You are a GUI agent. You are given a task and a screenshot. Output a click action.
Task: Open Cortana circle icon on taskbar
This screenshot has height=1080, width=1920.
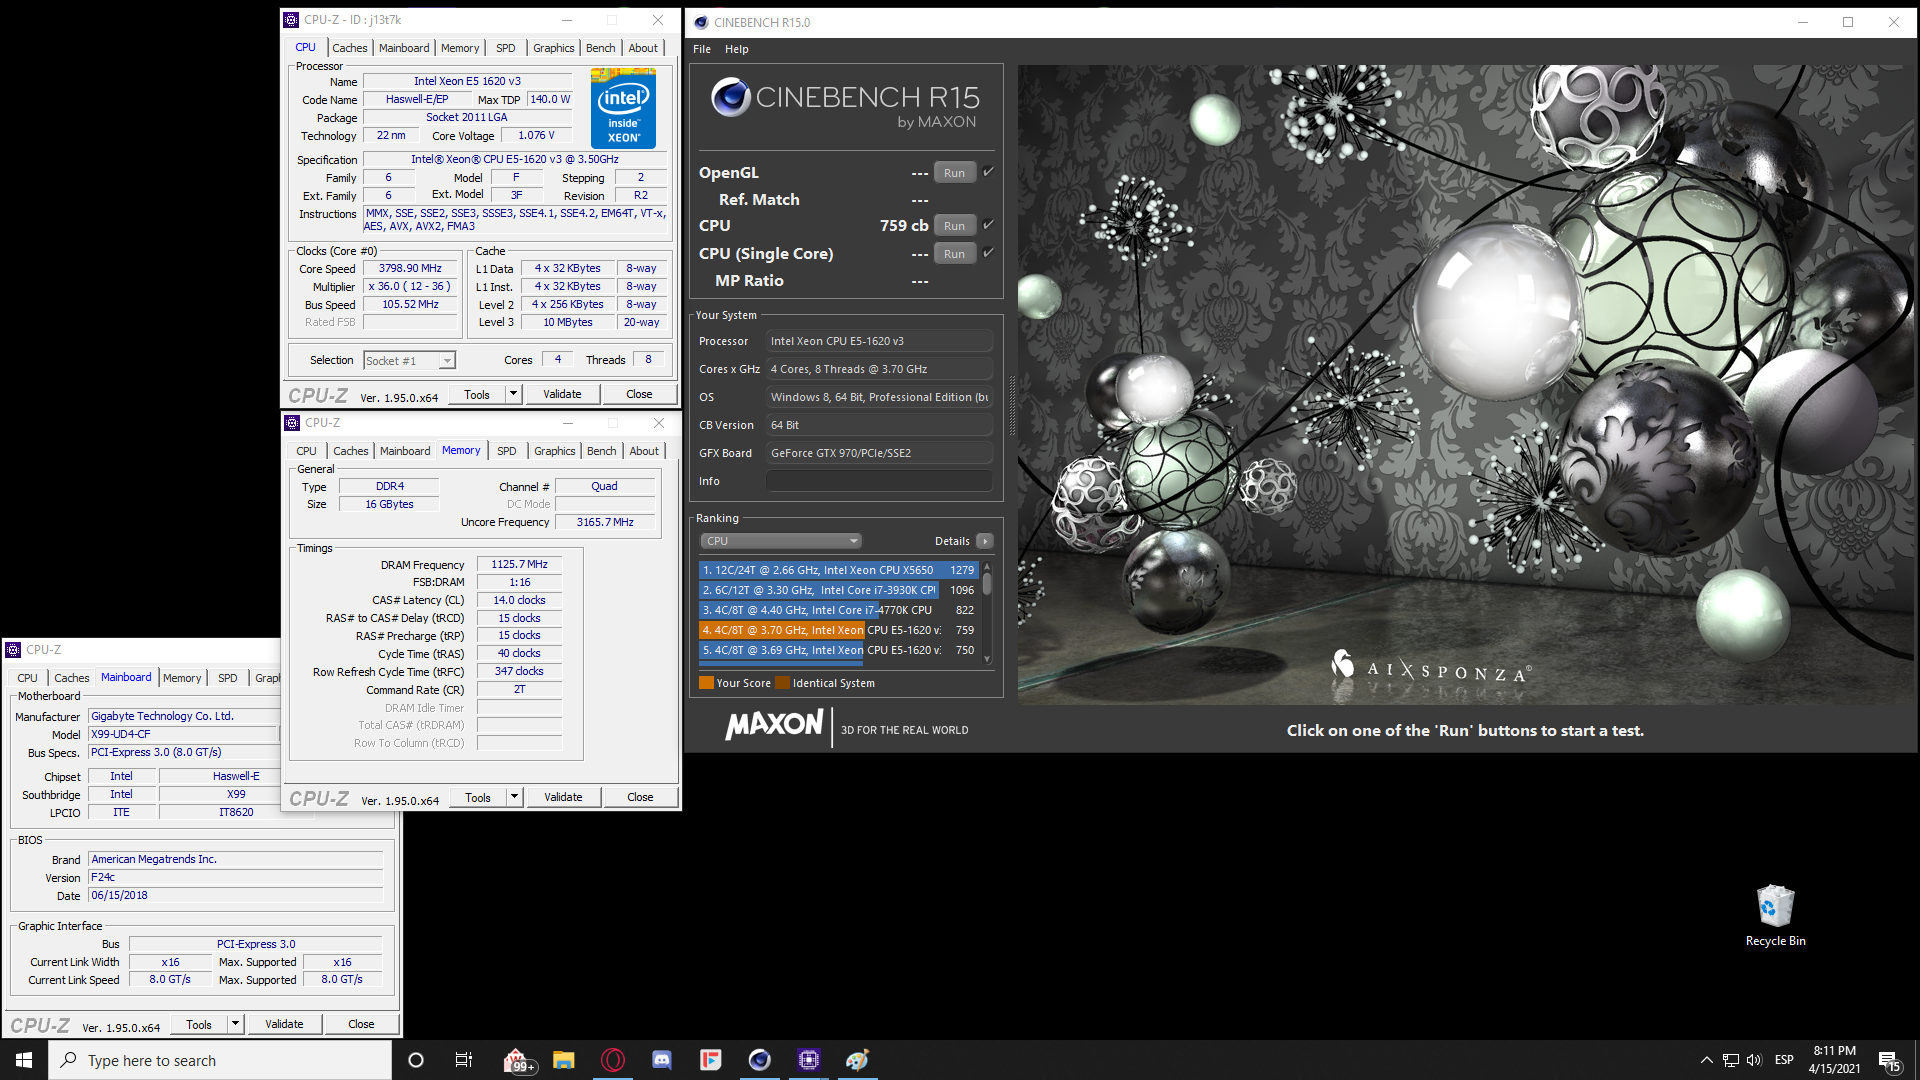[416, 1060]
